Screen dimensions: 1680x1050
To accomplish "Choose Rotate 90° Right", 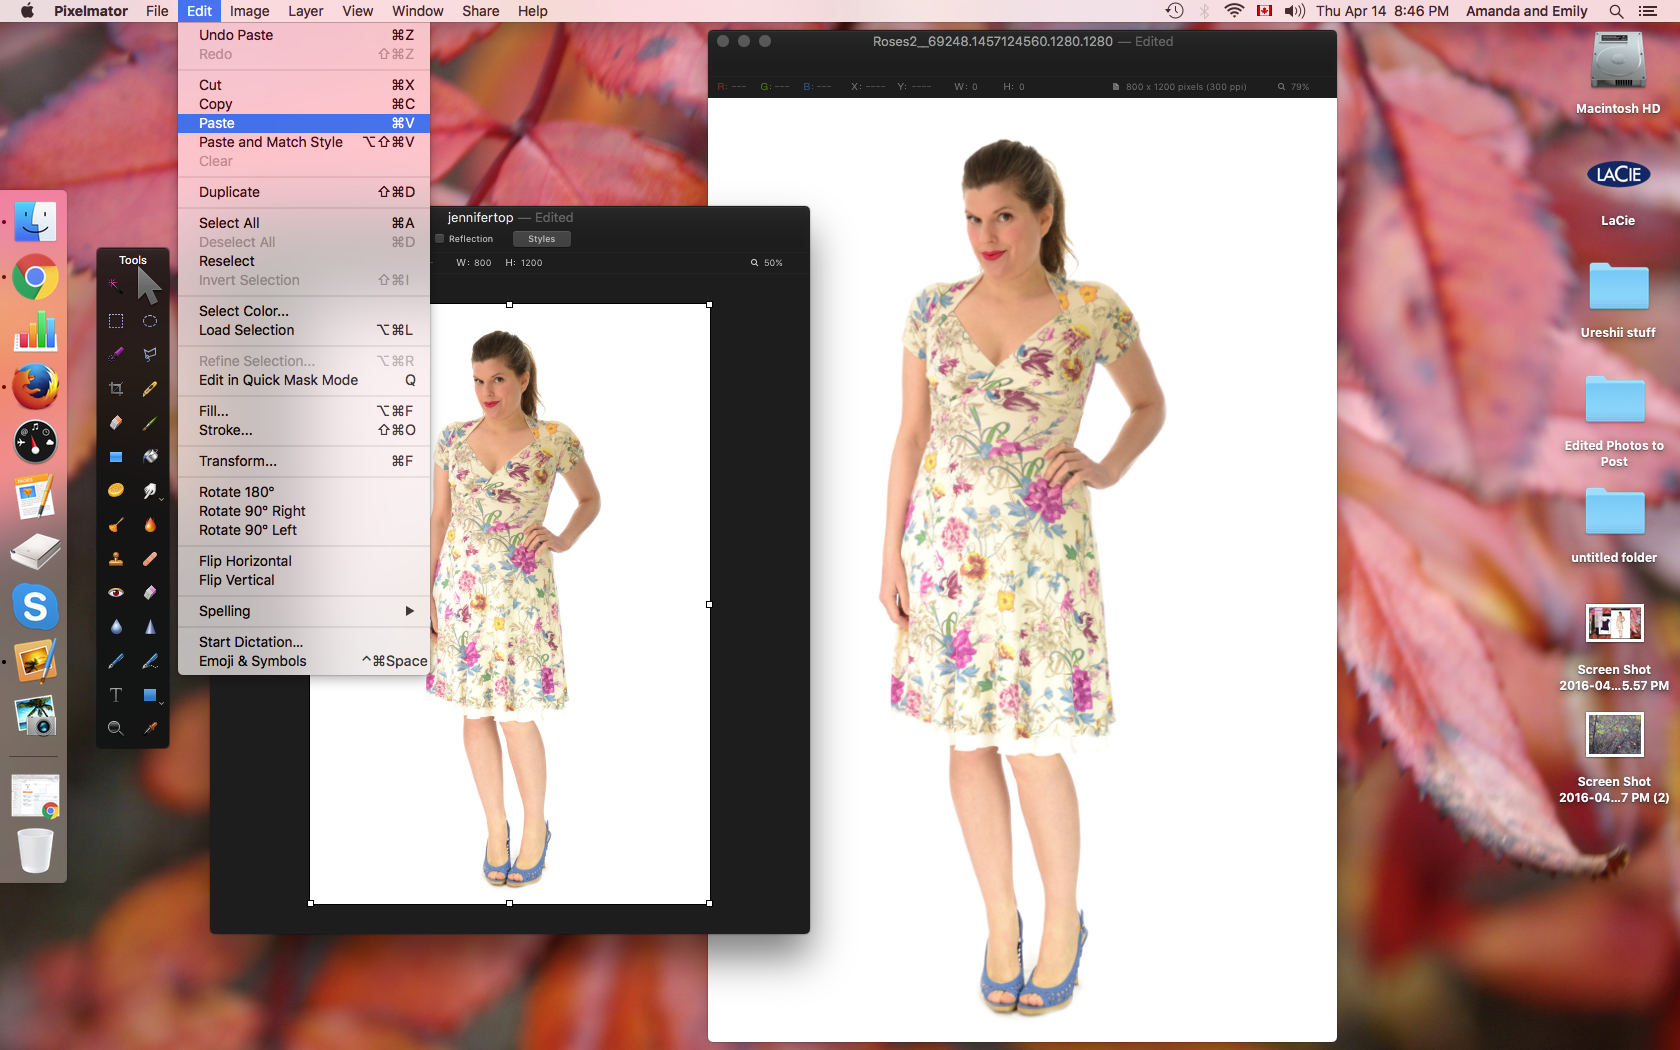I will [x=304, y=511].
